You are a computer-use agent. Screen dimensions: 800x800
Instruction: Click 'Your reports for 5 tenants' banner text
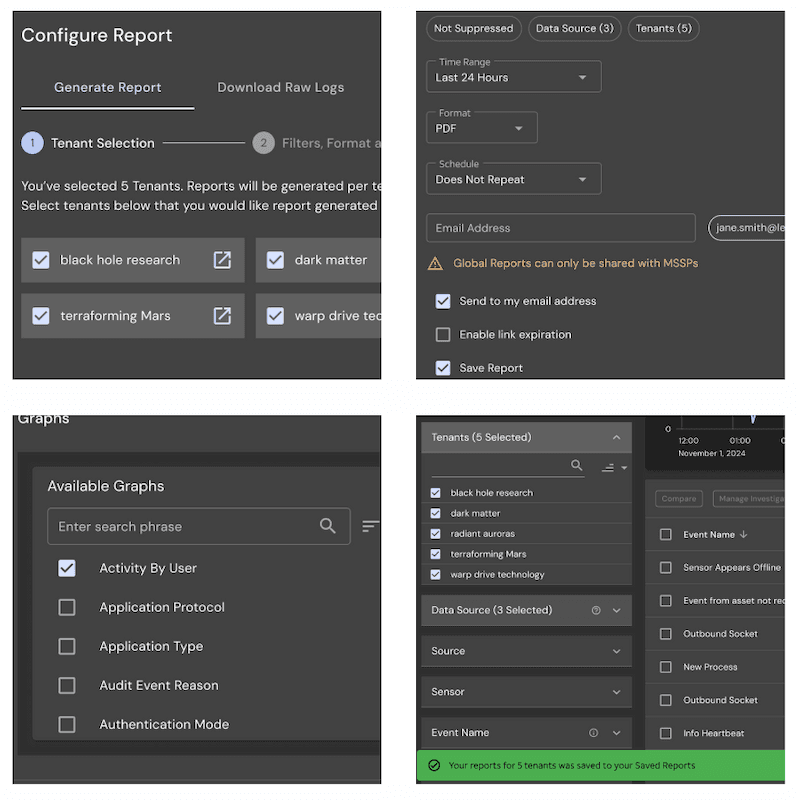point(571,765)
